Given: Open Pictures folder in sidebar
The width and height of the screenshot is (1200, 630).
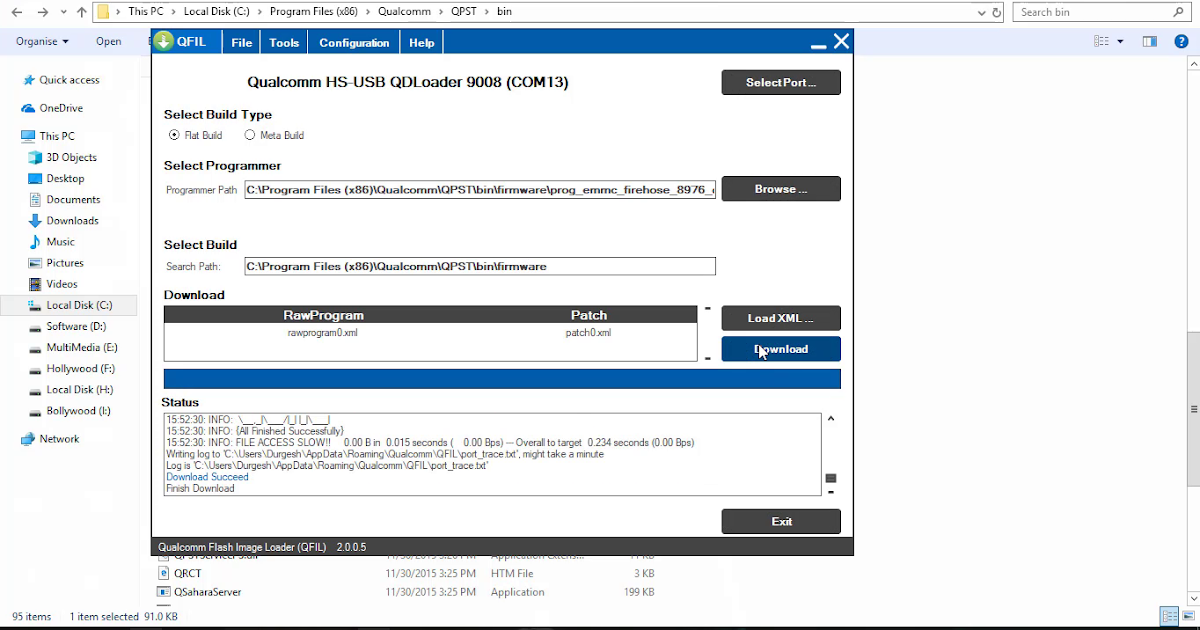Looking at the screenshot, I should (x=65, y=262).
